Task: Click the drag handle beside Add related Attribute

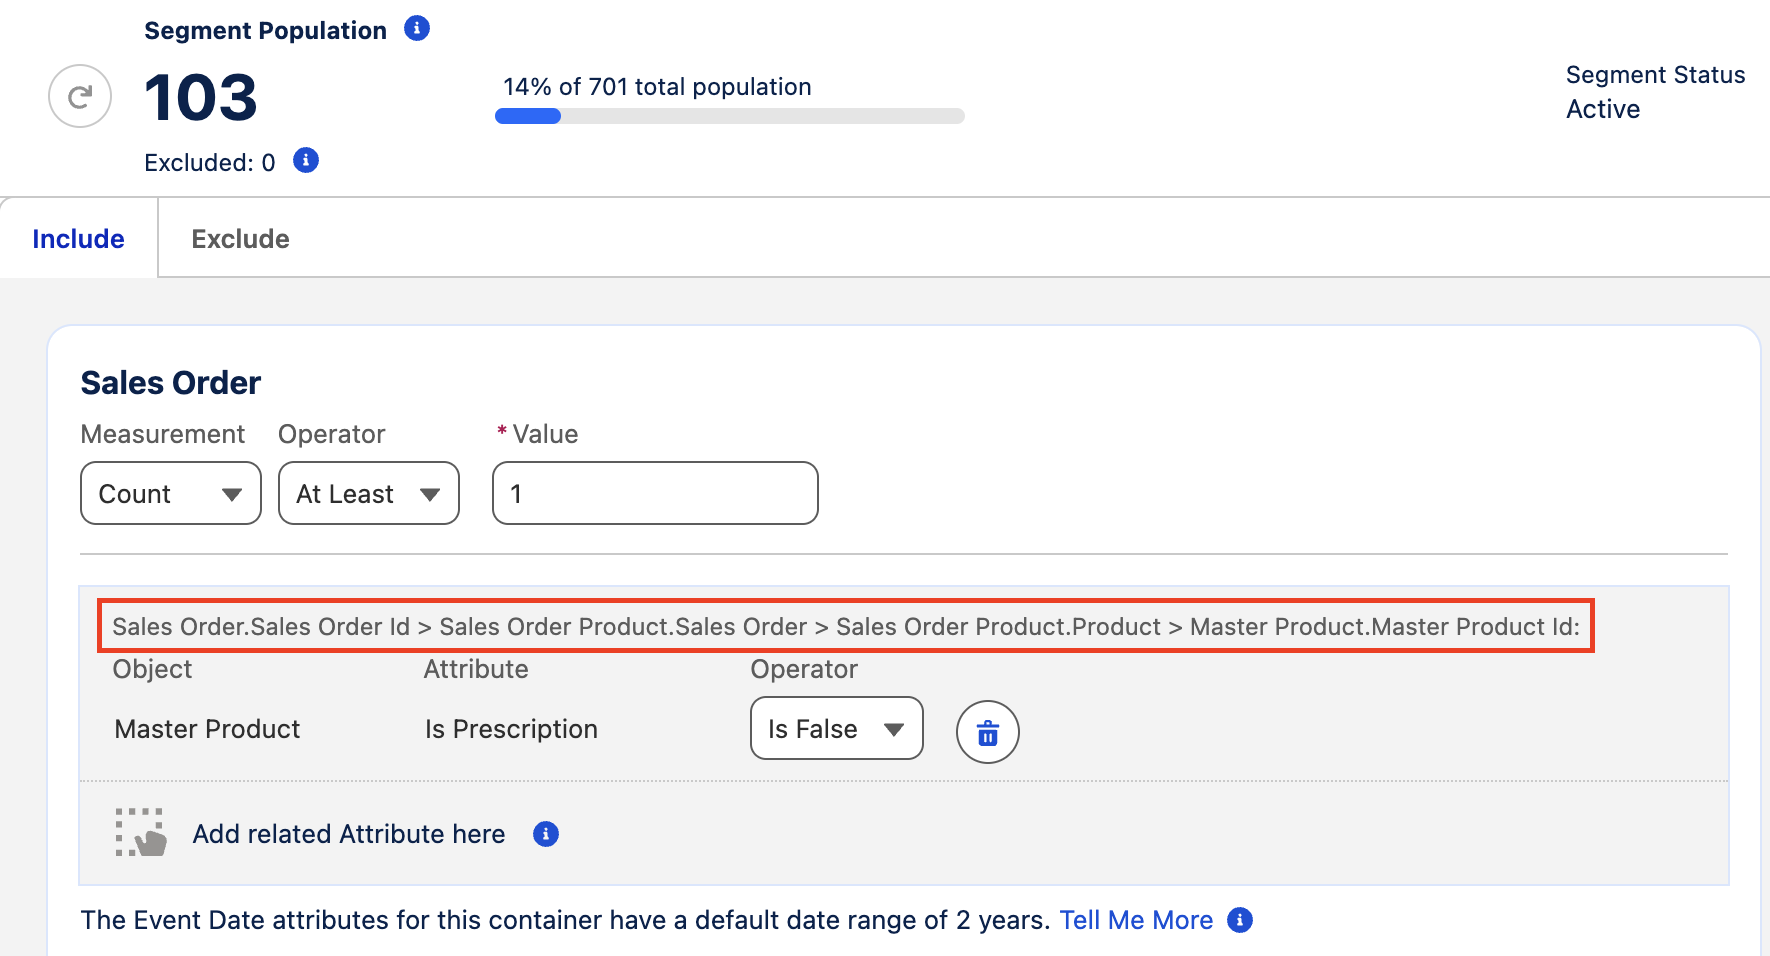Action: pos(141,833)
